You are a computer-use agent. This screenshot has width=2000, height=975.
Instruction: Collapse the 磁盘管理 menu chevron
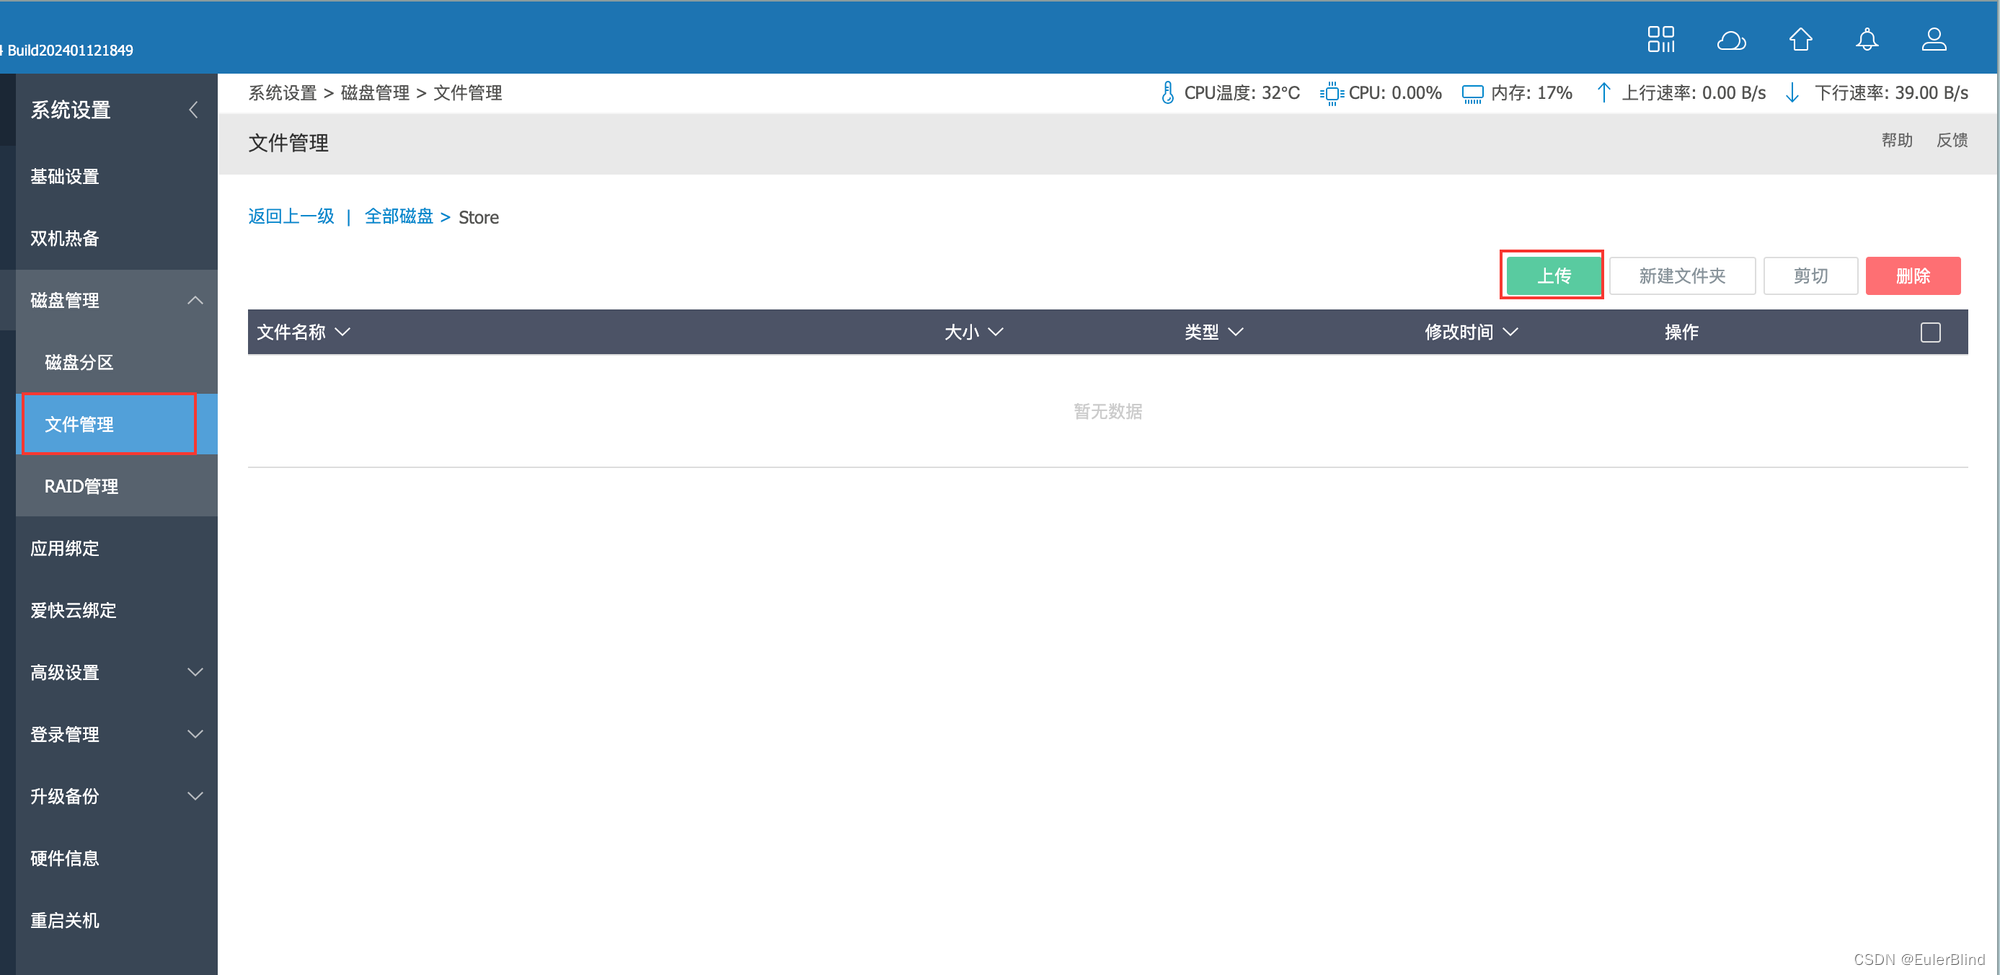(195, 300)
